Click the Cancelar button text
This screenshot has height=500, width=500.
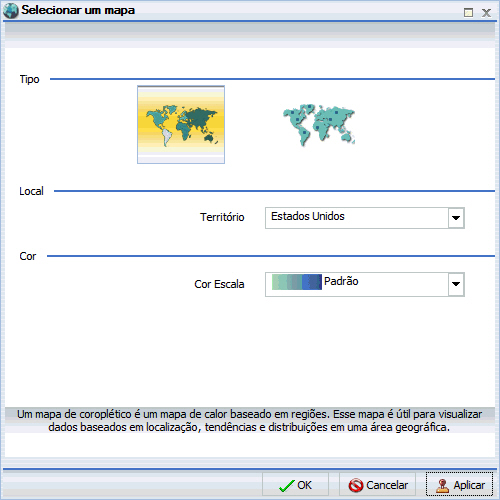[x=387, y=485]
